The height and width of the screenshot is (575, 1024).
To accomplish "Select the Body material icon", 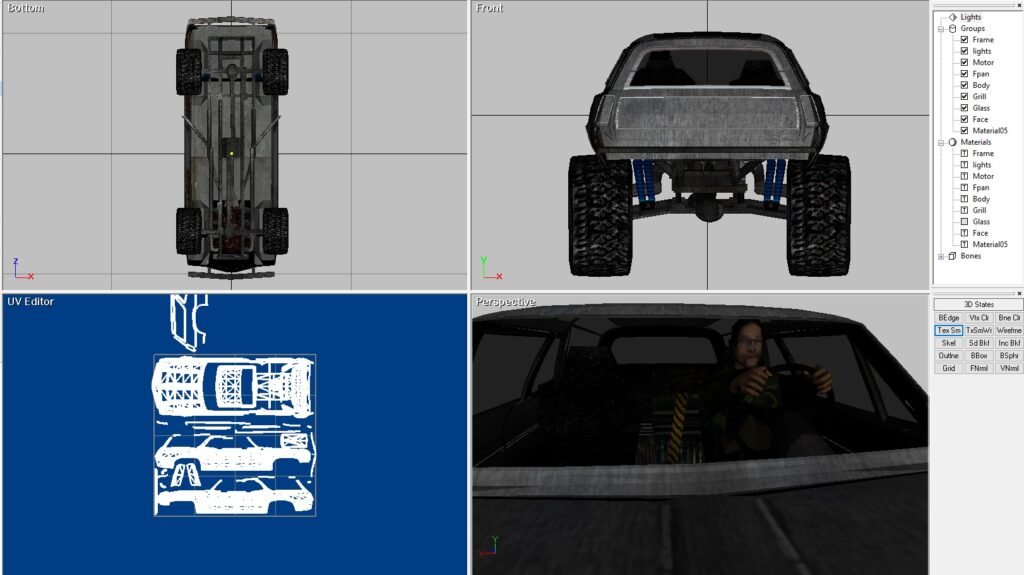I will [x=964, y=199].
